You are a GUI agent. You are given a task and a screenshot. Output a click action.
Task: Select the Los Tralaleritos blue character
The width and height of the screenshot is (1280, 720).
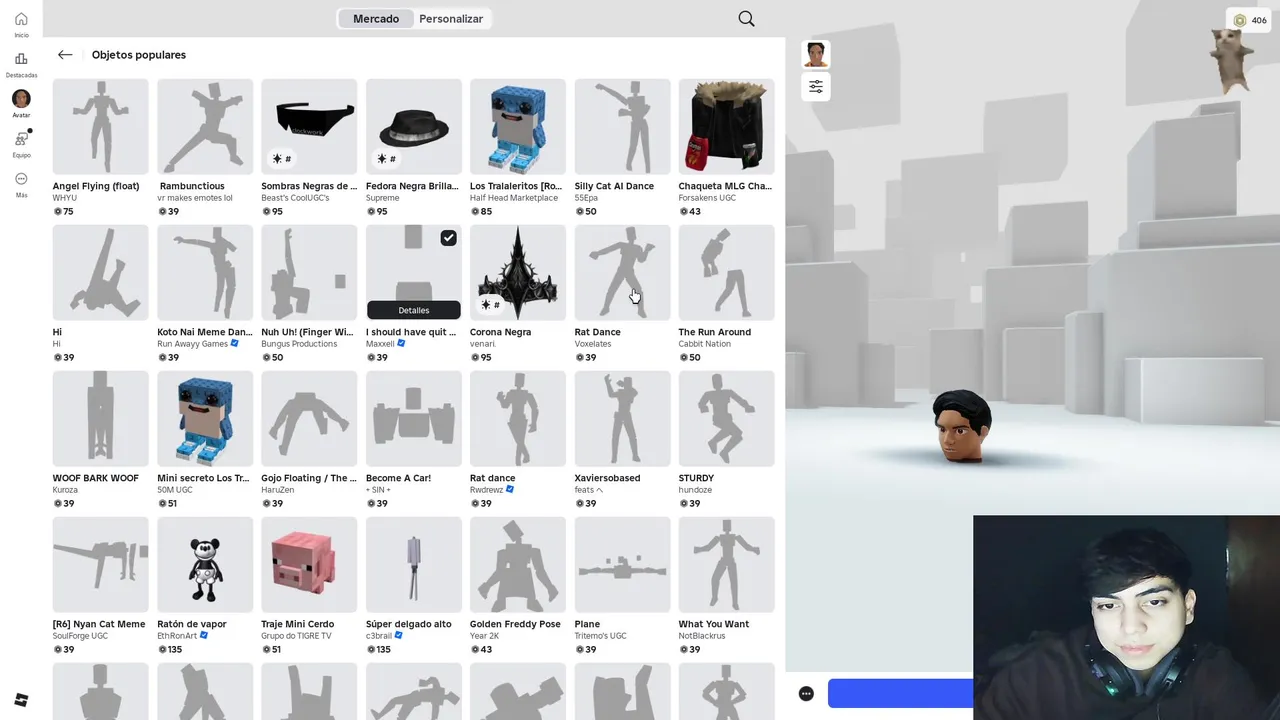coord(518,127)
